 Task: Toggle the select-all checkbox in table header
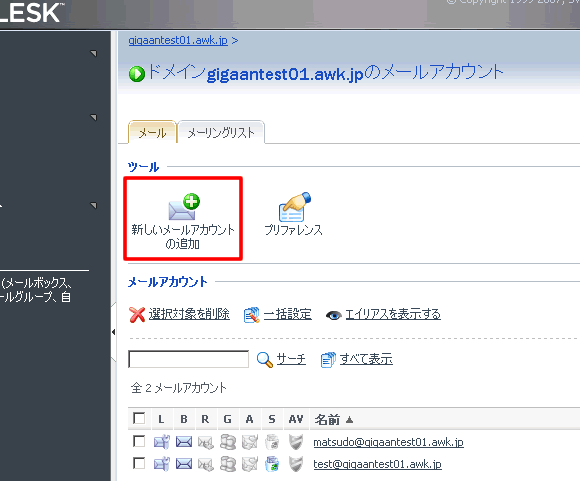pos(139,418)
